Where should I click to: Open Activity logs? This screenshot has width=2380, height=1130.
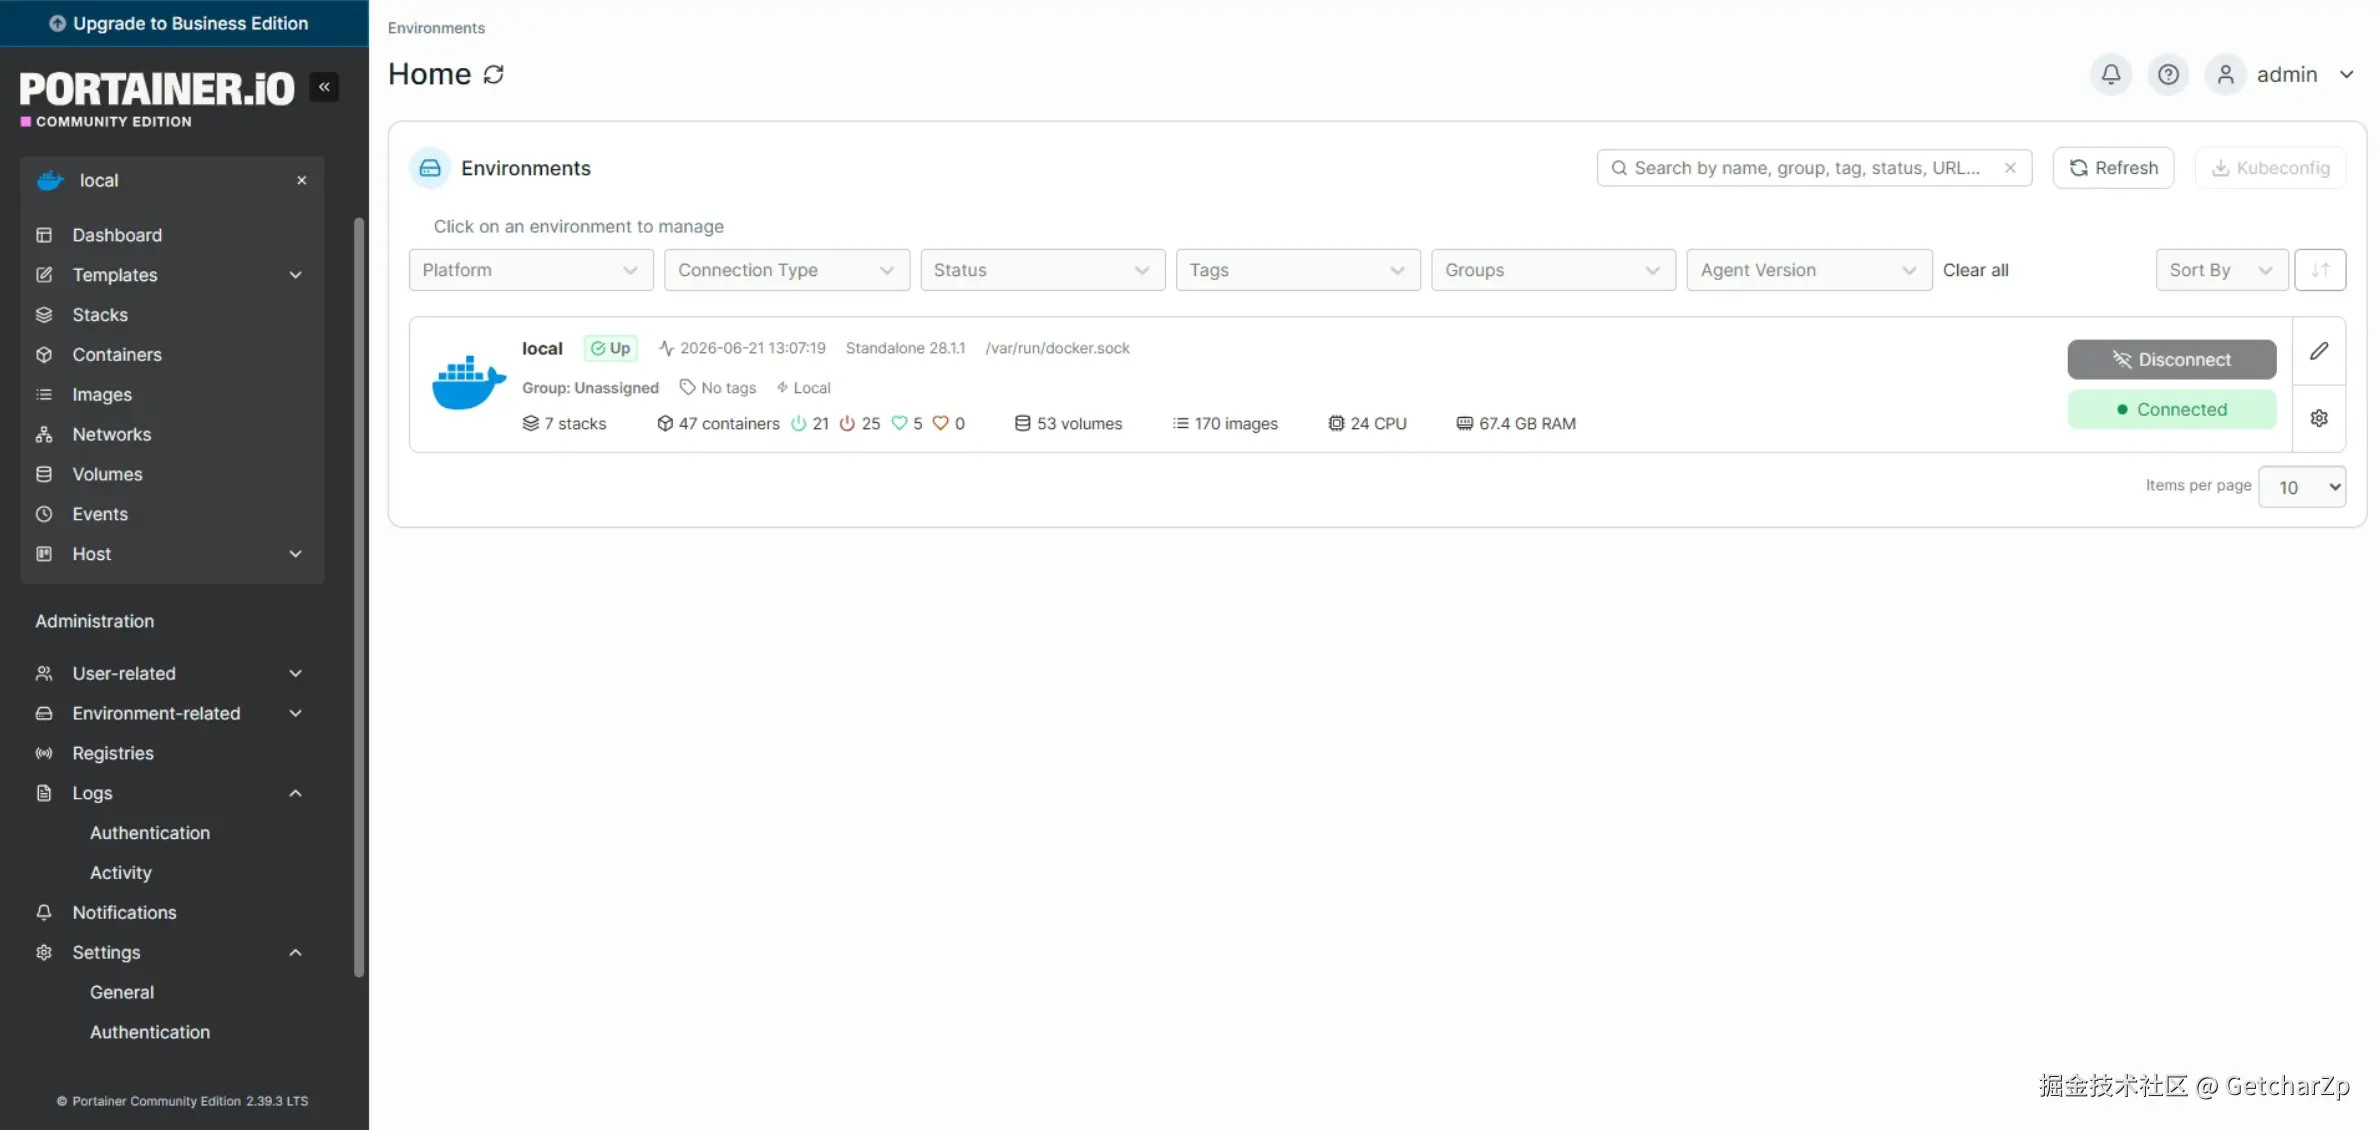121,873
